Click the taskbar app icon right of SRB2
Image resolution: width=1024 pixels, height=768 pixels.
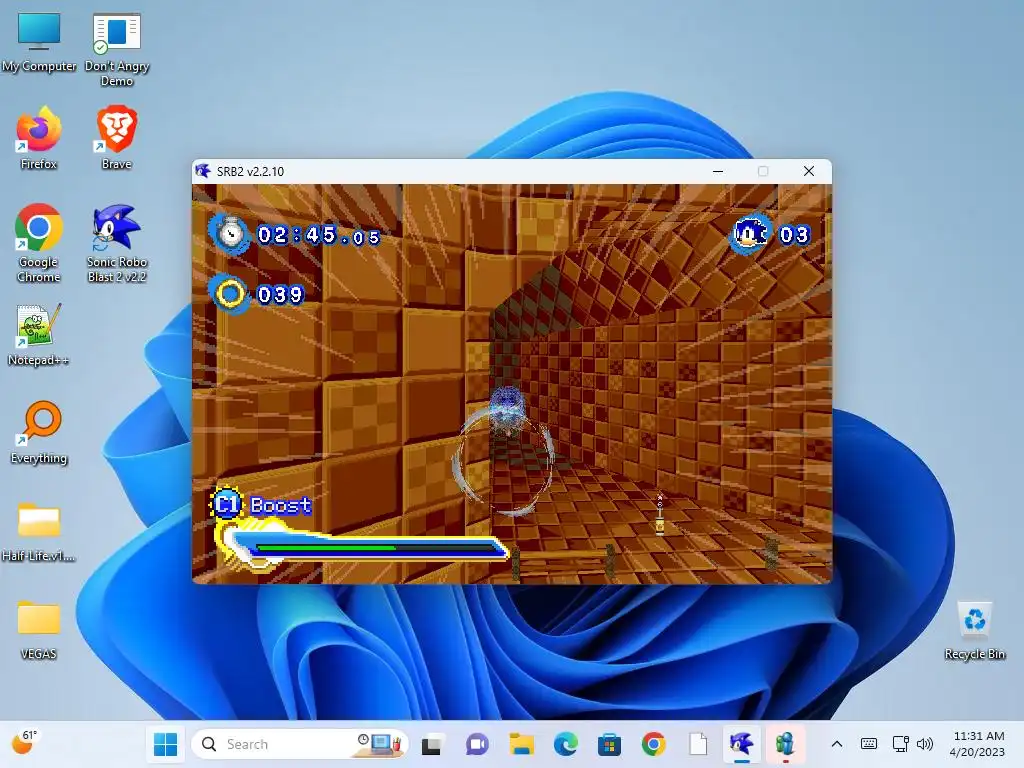pyautogui.click(x=785, y=744)
